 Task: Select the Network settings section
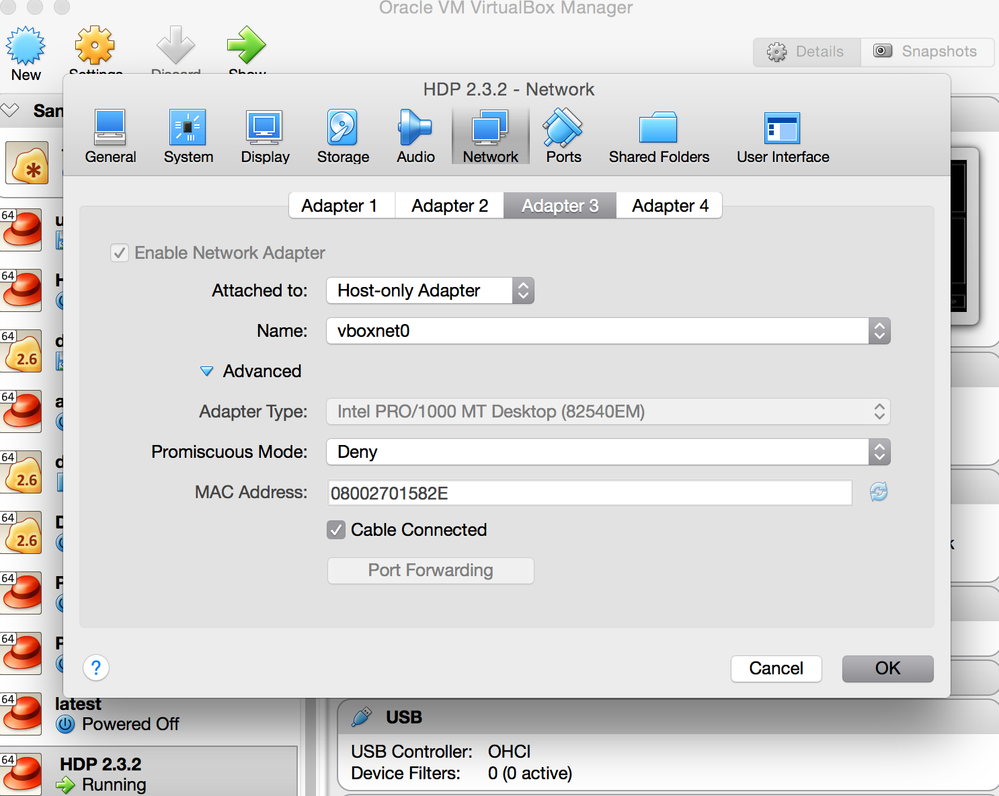(491, 136)
